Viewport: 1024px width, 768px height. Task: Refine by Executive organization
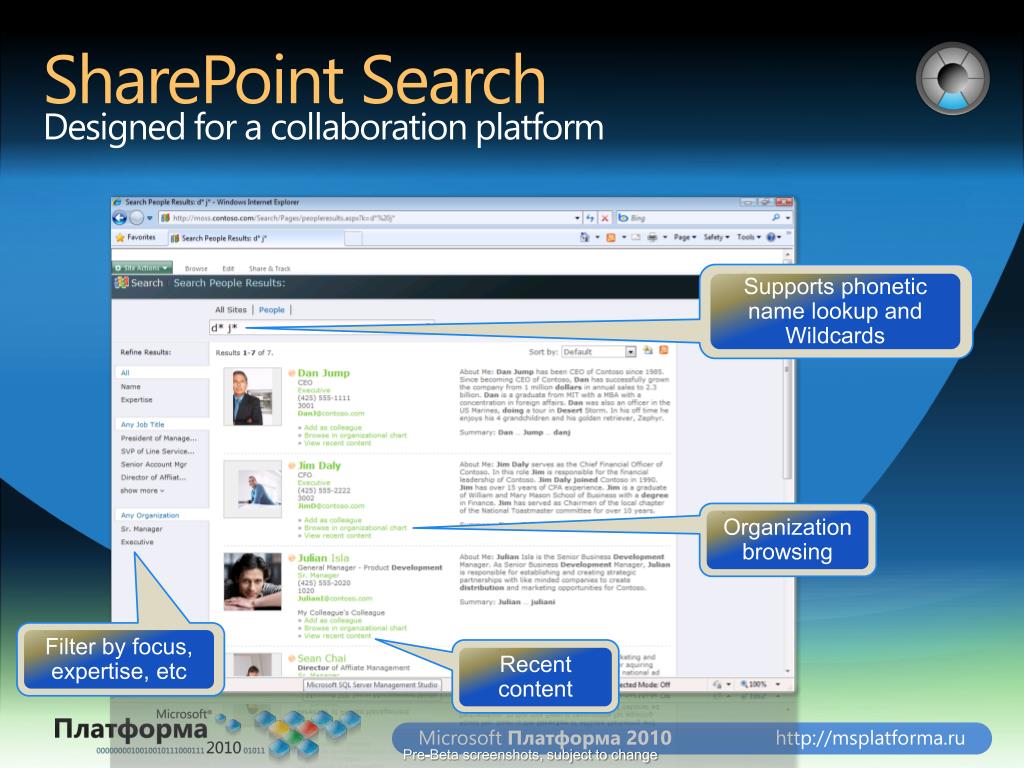tap(137, 542)
